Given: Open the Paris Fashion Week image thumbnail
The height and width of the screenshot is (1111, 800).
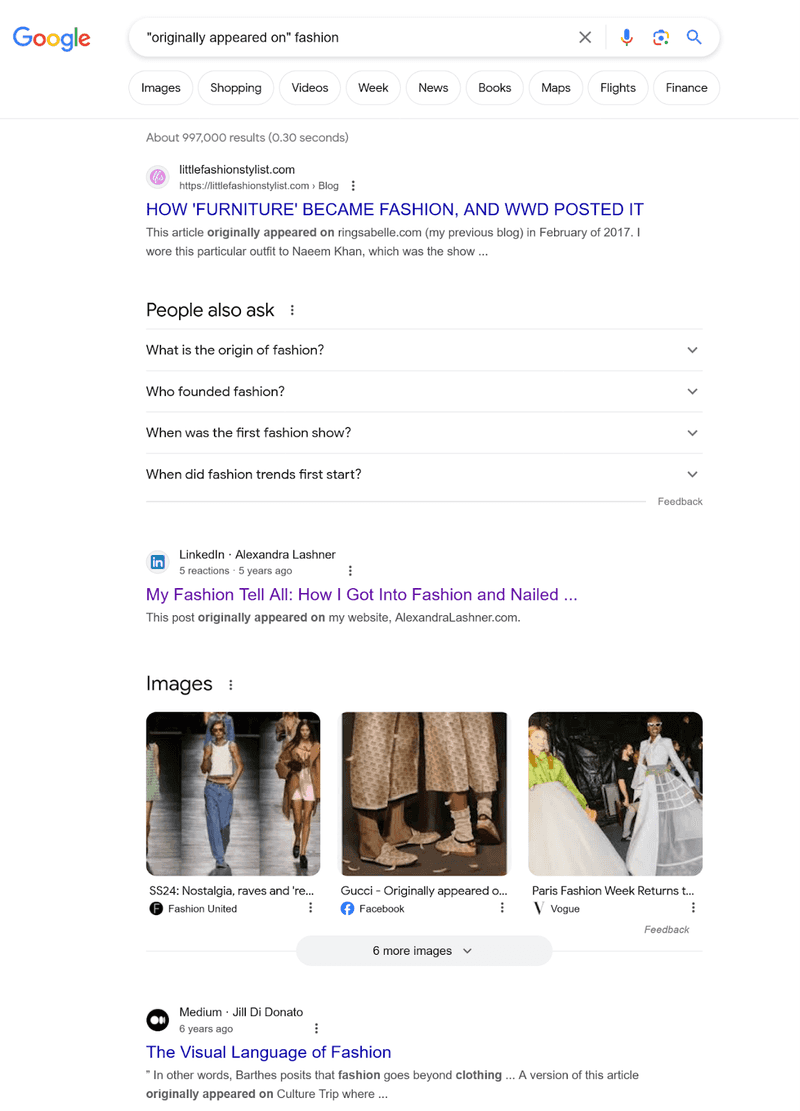Looking at the screenshot, I should 615,794.
